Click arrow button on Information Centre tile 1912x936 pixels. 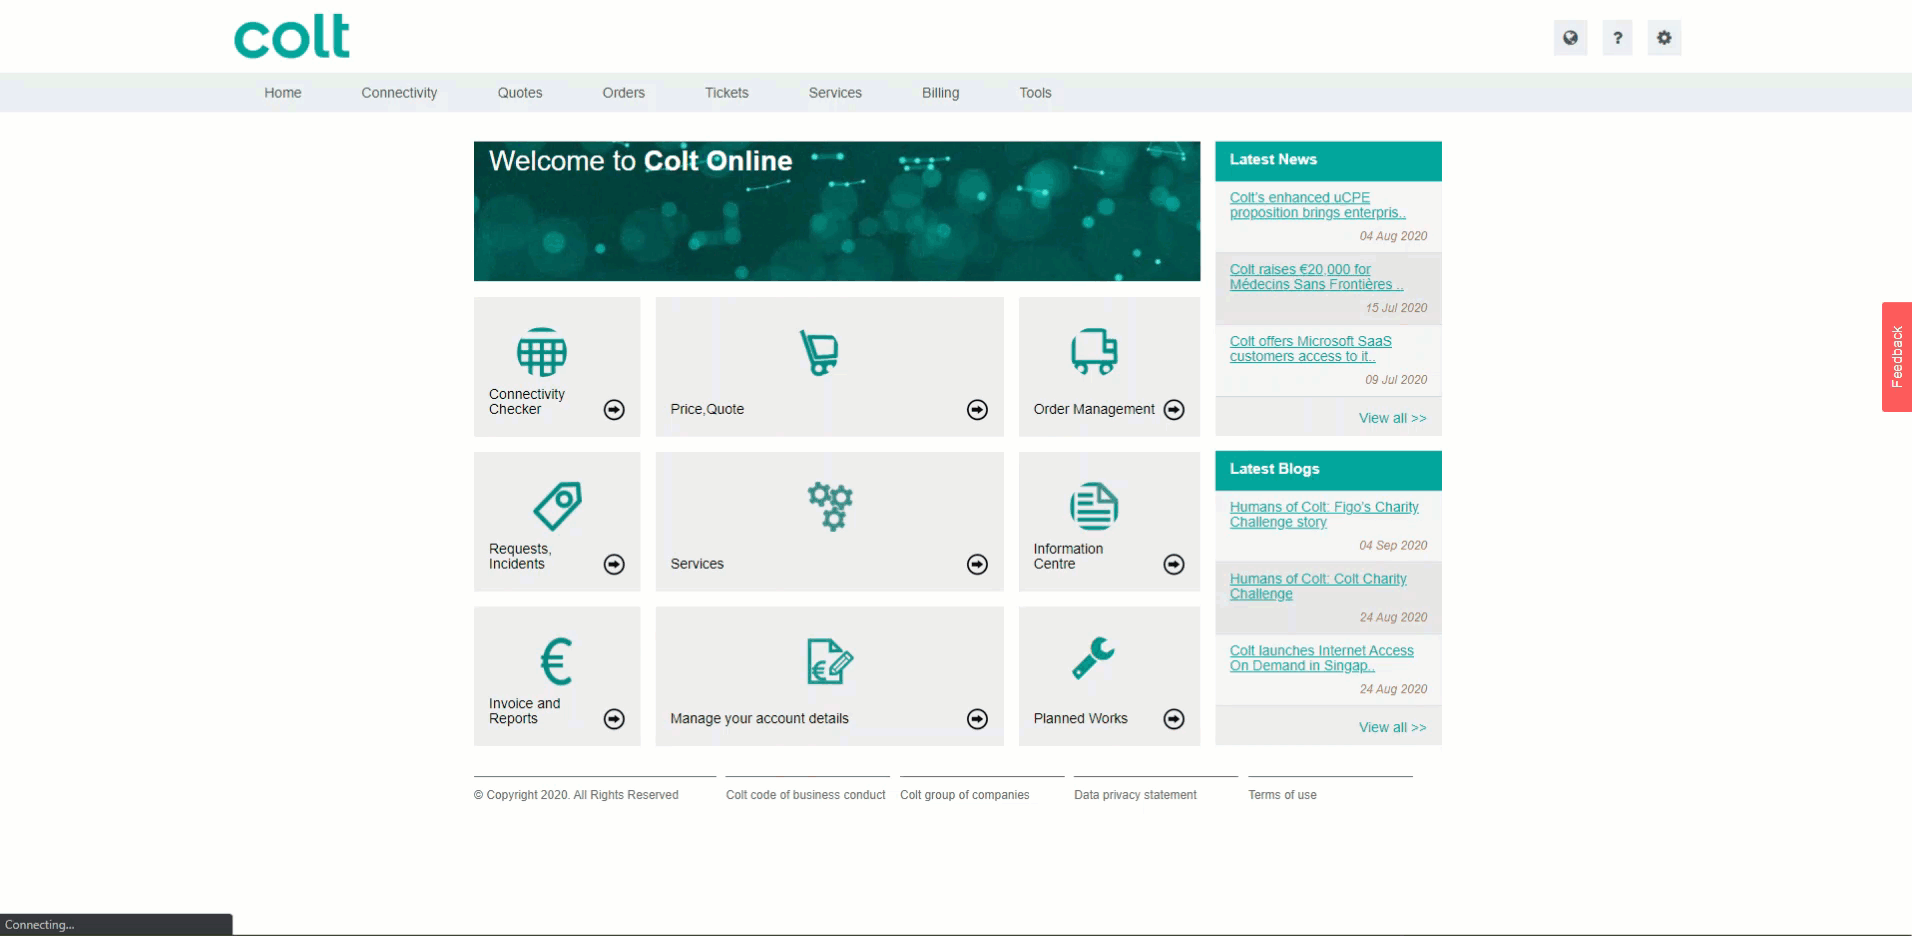click(1174, 565)
